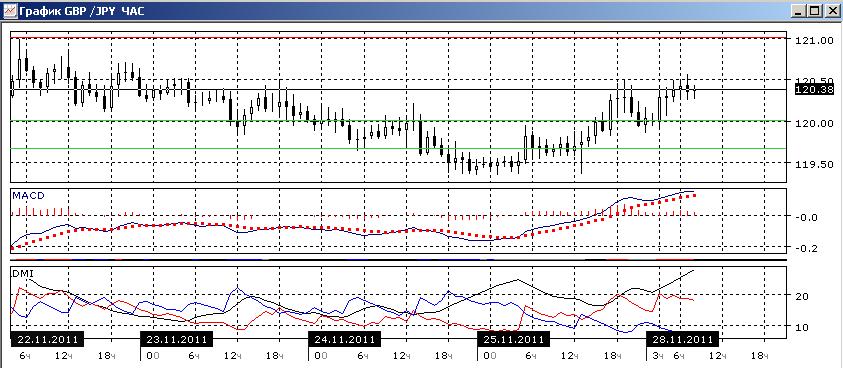Click the DMI scale value 20
The width and height of the screenshot is (843, 368).
tap(802, 296)
